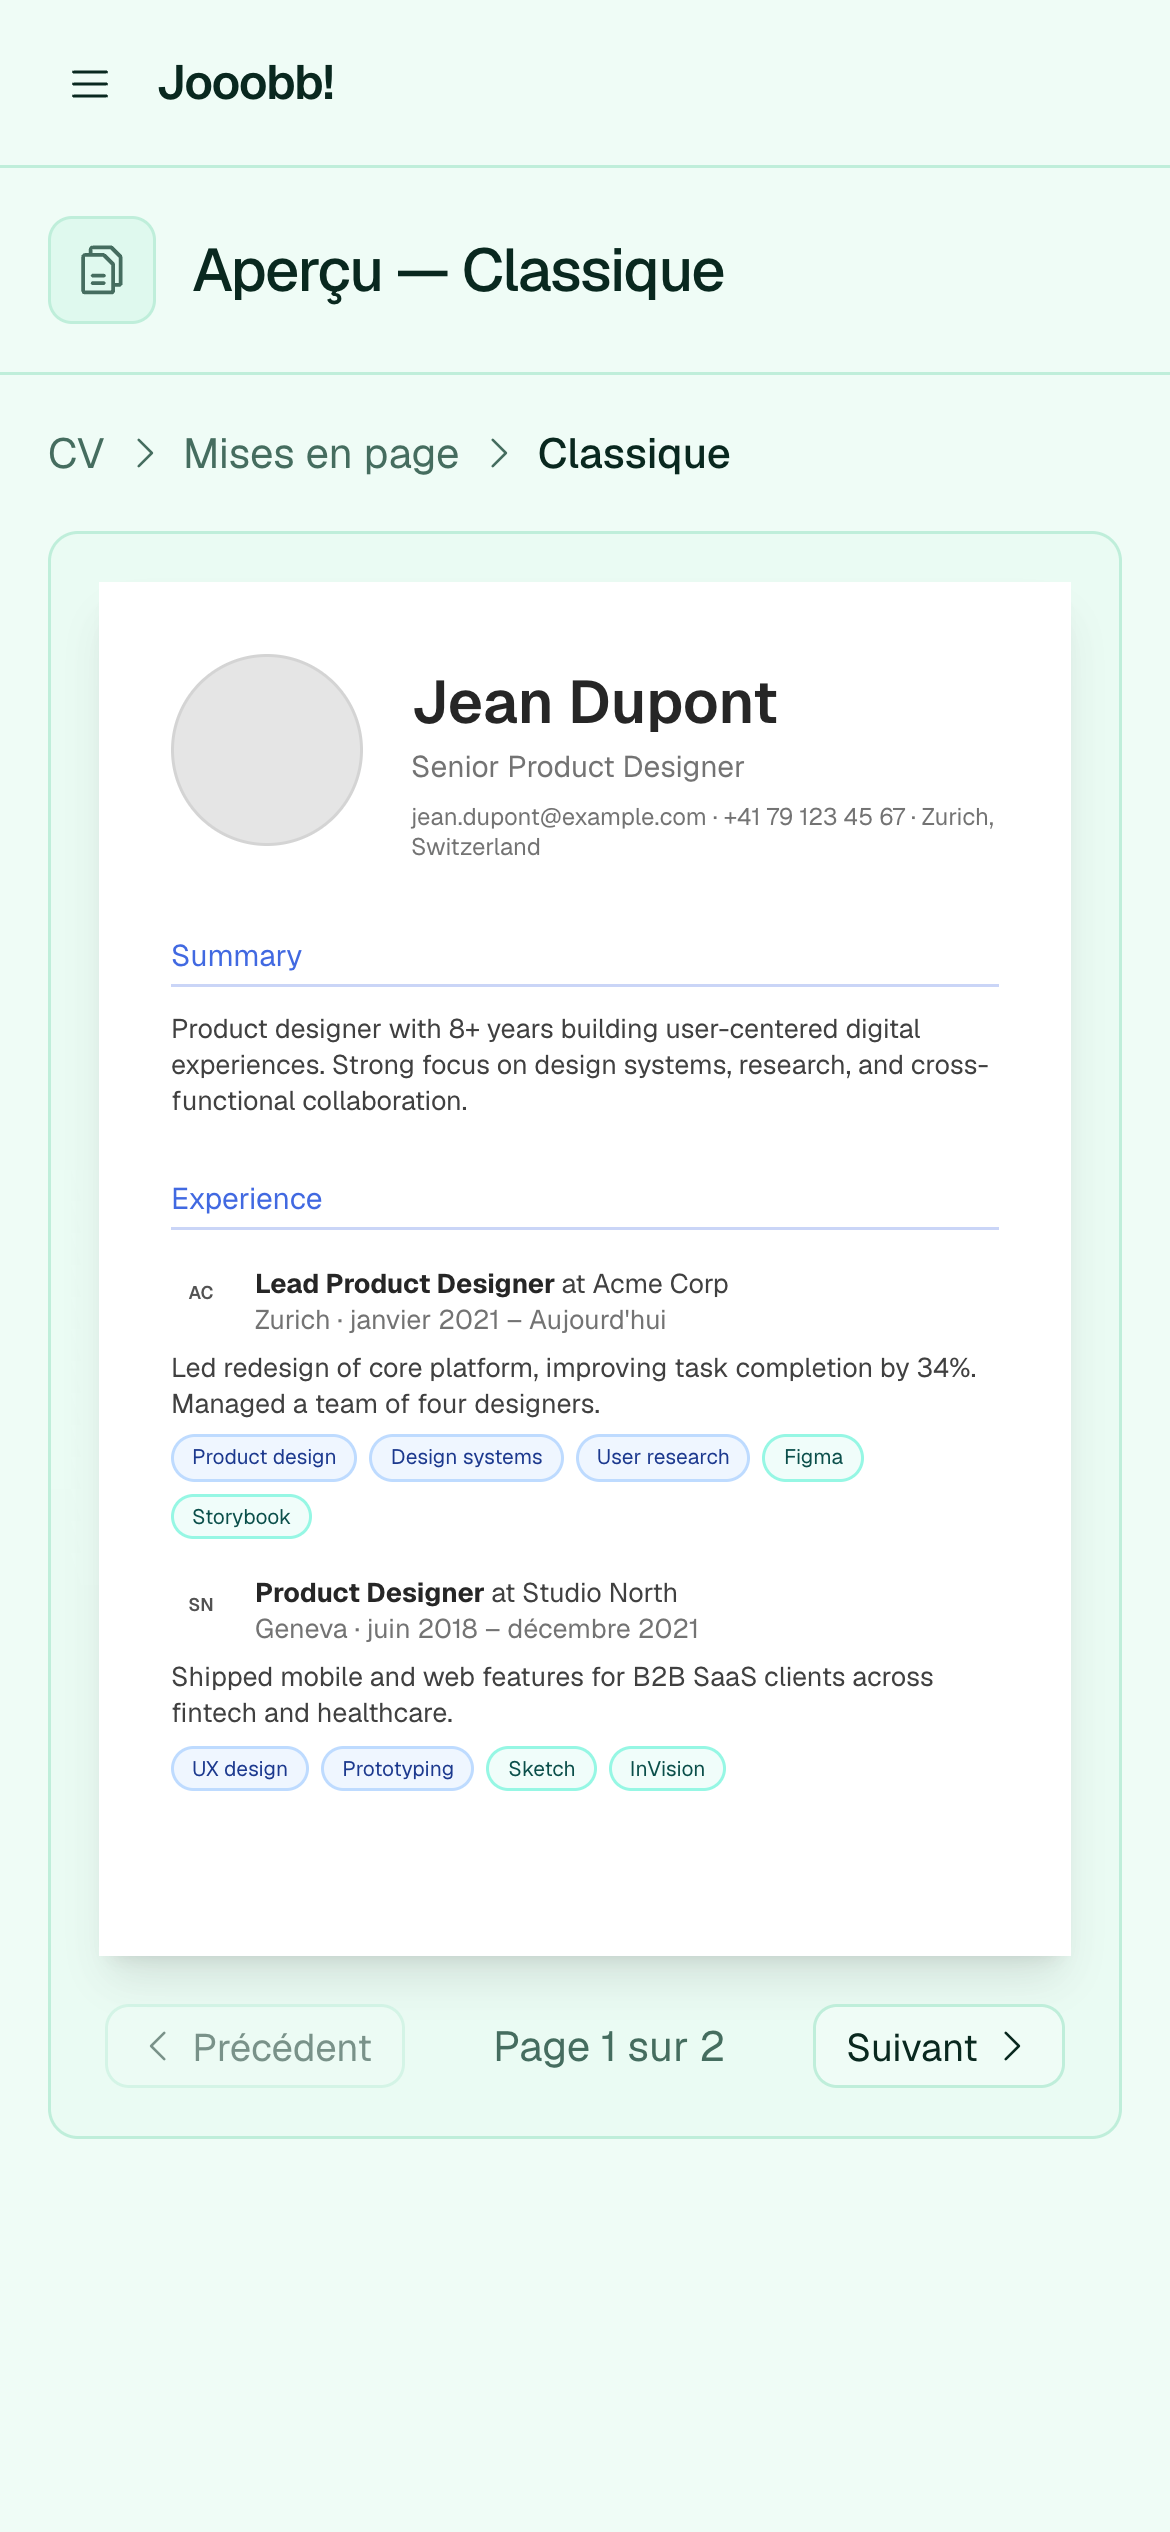1170x2532 pixels.
Task: Click the Figma tool tag
Action: tap(813, 1458)
